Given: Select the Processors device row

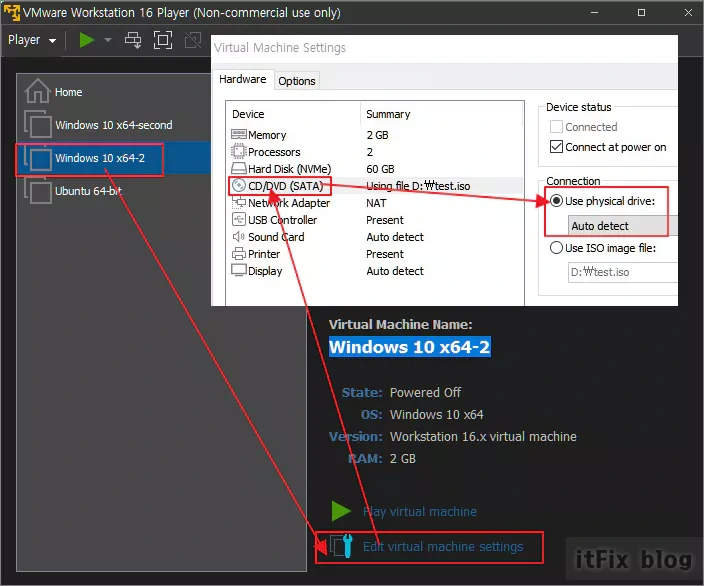Looking at the screenshot, I should 375,152.
